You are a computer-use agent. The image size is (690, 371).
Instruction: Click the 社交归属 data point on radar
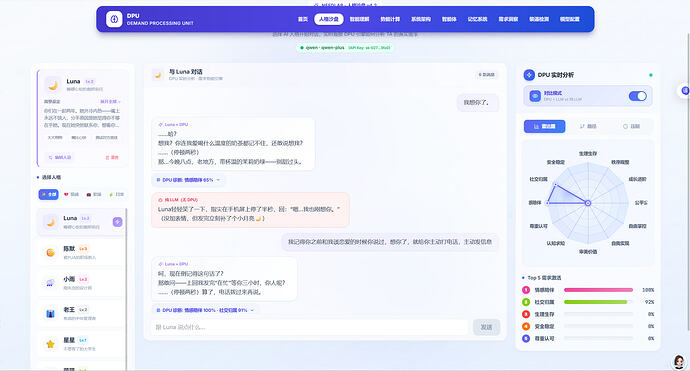pyautogui.click(x=555, y=184)
